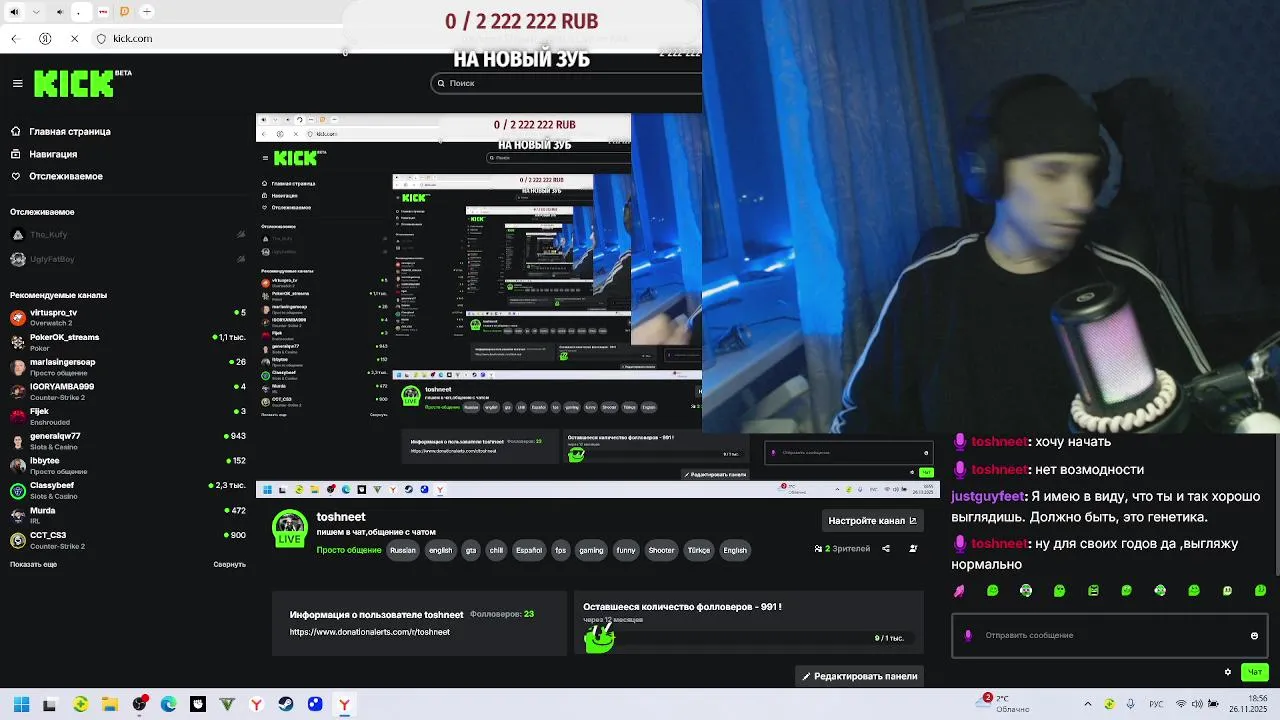
Task: Click toshneet LIVE avatar
Action: tap(290, 528)
